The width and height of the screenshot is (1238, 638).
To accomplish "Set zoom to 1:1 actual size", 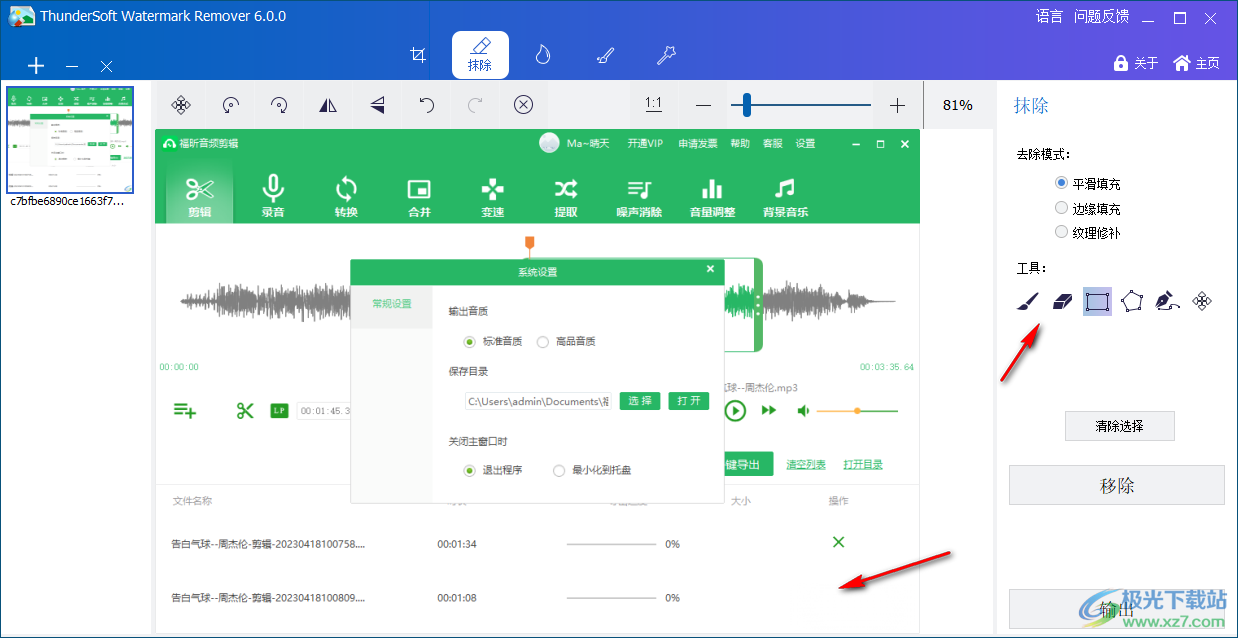I will tap(653, 104).
